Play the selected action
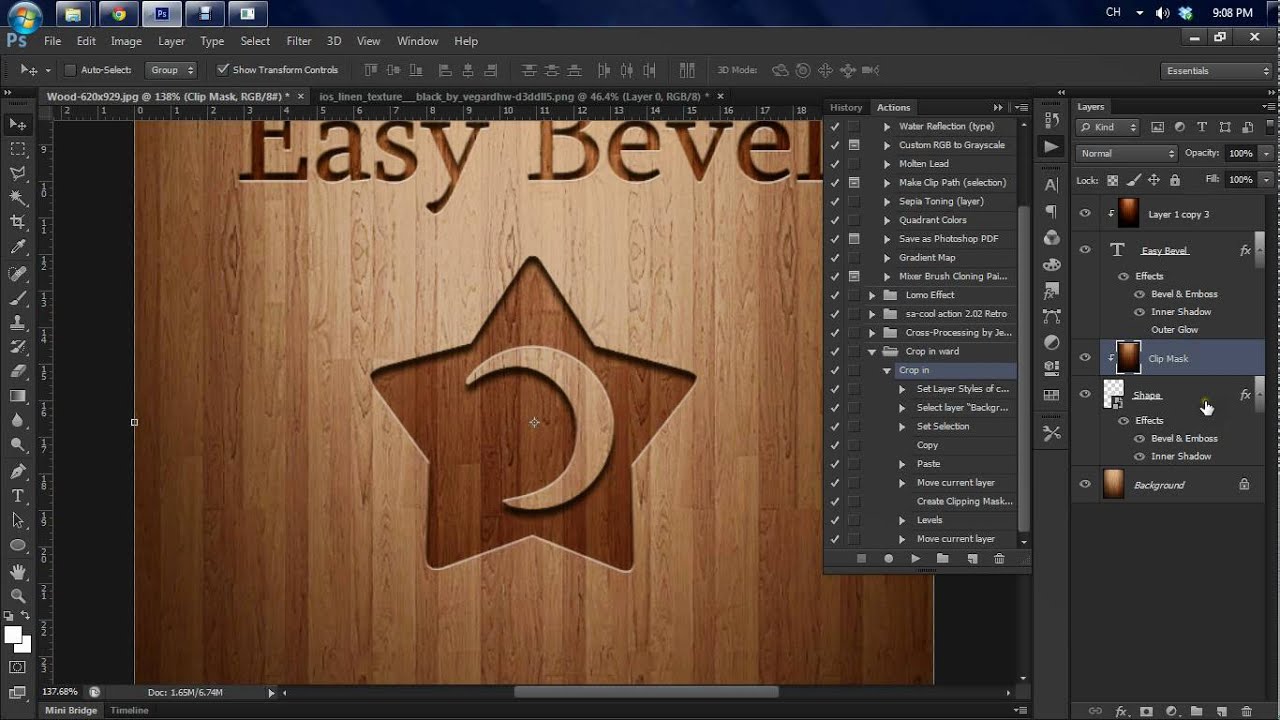The width and height of the screenshot is (1280, 720). [x=915, y=559]
